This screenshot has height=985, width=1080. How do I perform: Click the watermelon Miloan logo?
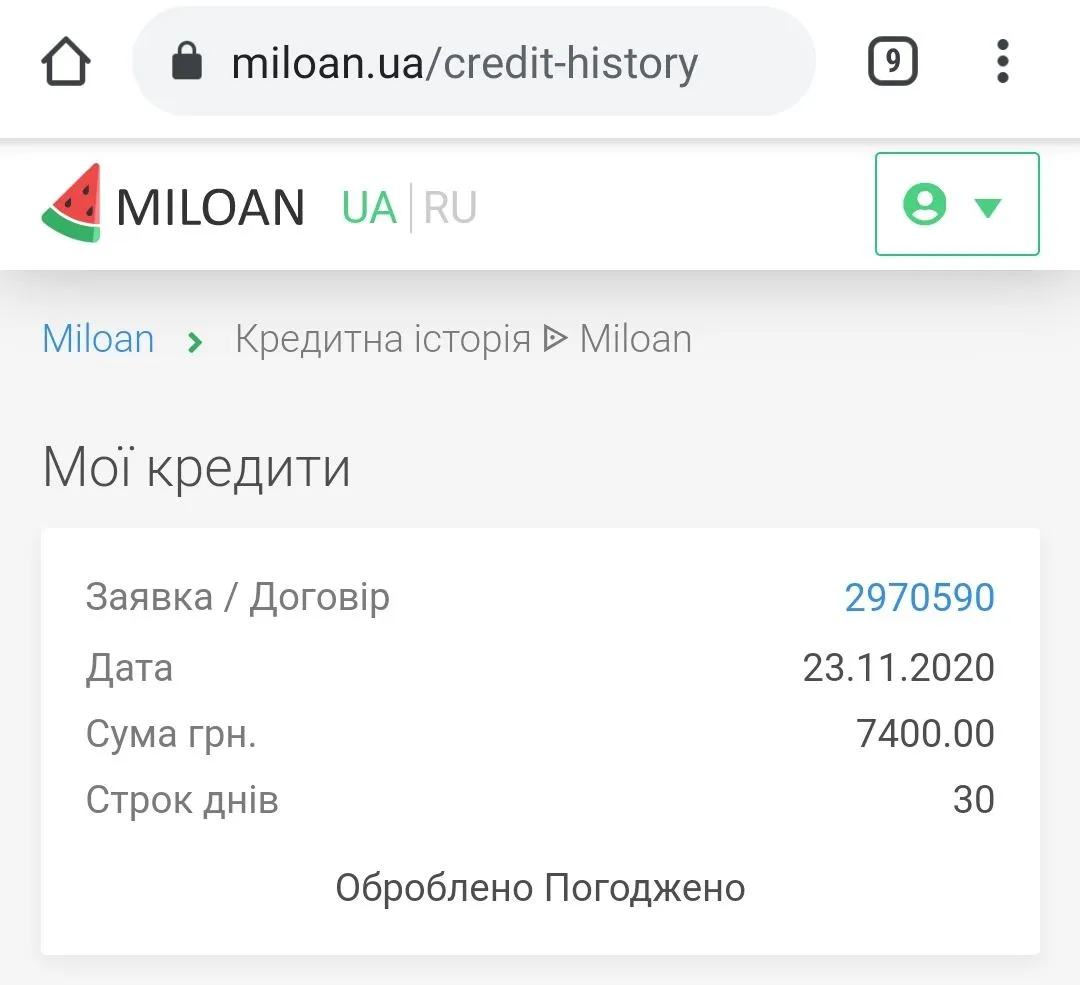[72, 203]
